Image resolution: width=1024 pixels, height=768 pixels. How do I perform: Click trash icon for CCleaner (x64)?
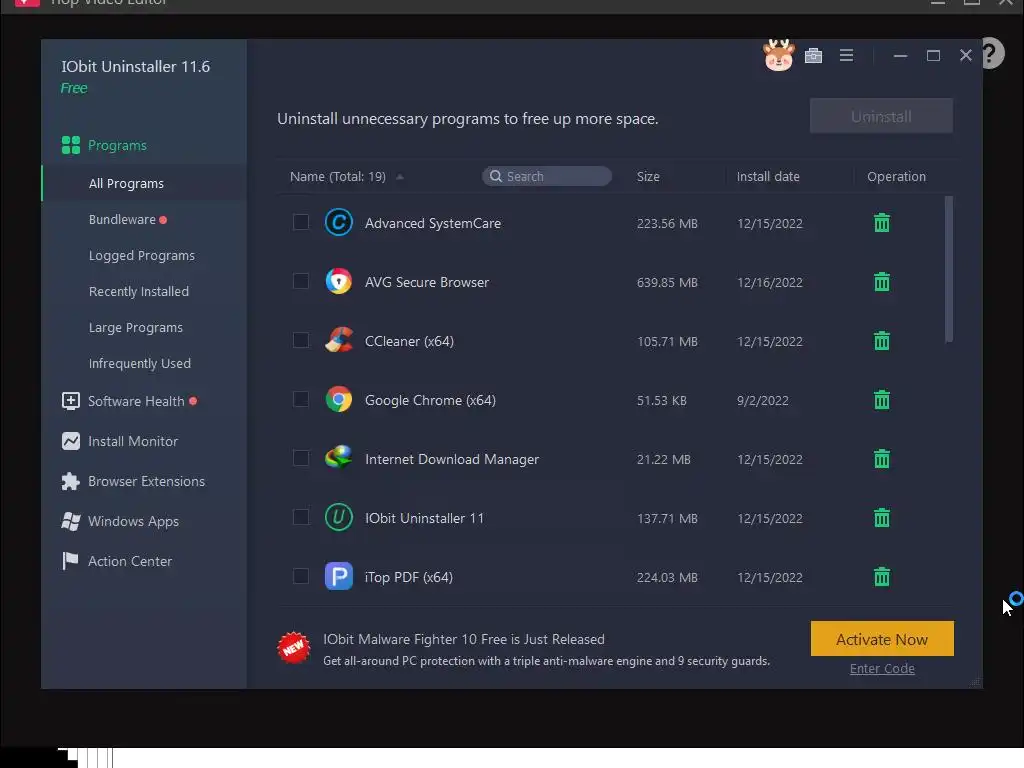click(882, 341)
